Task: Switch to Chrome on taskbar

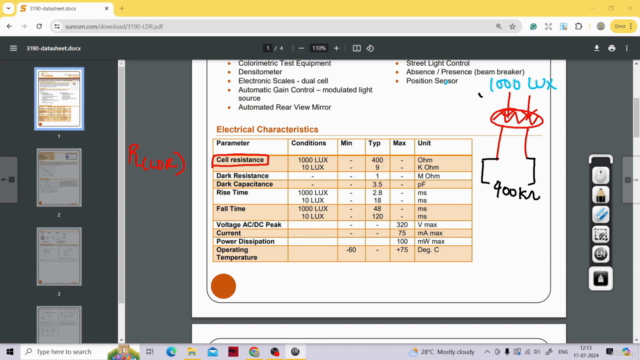Action: pyautogui.click(x=254, y=351)
